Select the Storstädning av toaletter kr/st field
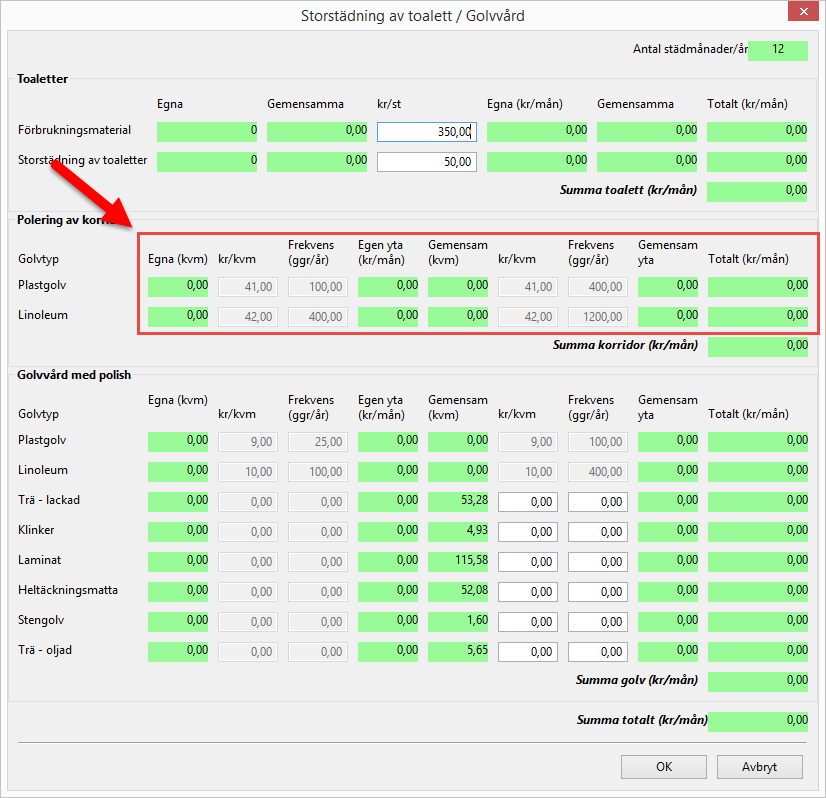The width and height of the screenshot is (826, 798). [x=426, y=162]
